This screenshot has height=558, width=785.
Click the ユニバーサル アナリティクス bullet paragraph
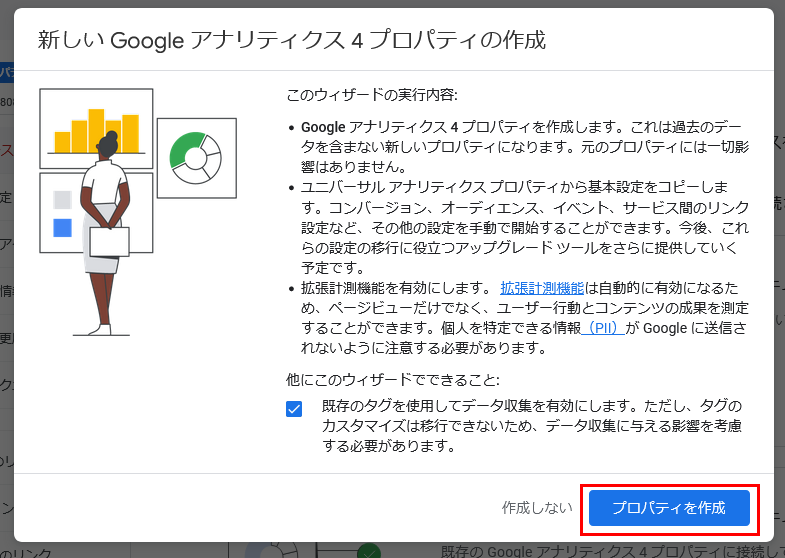520,228
